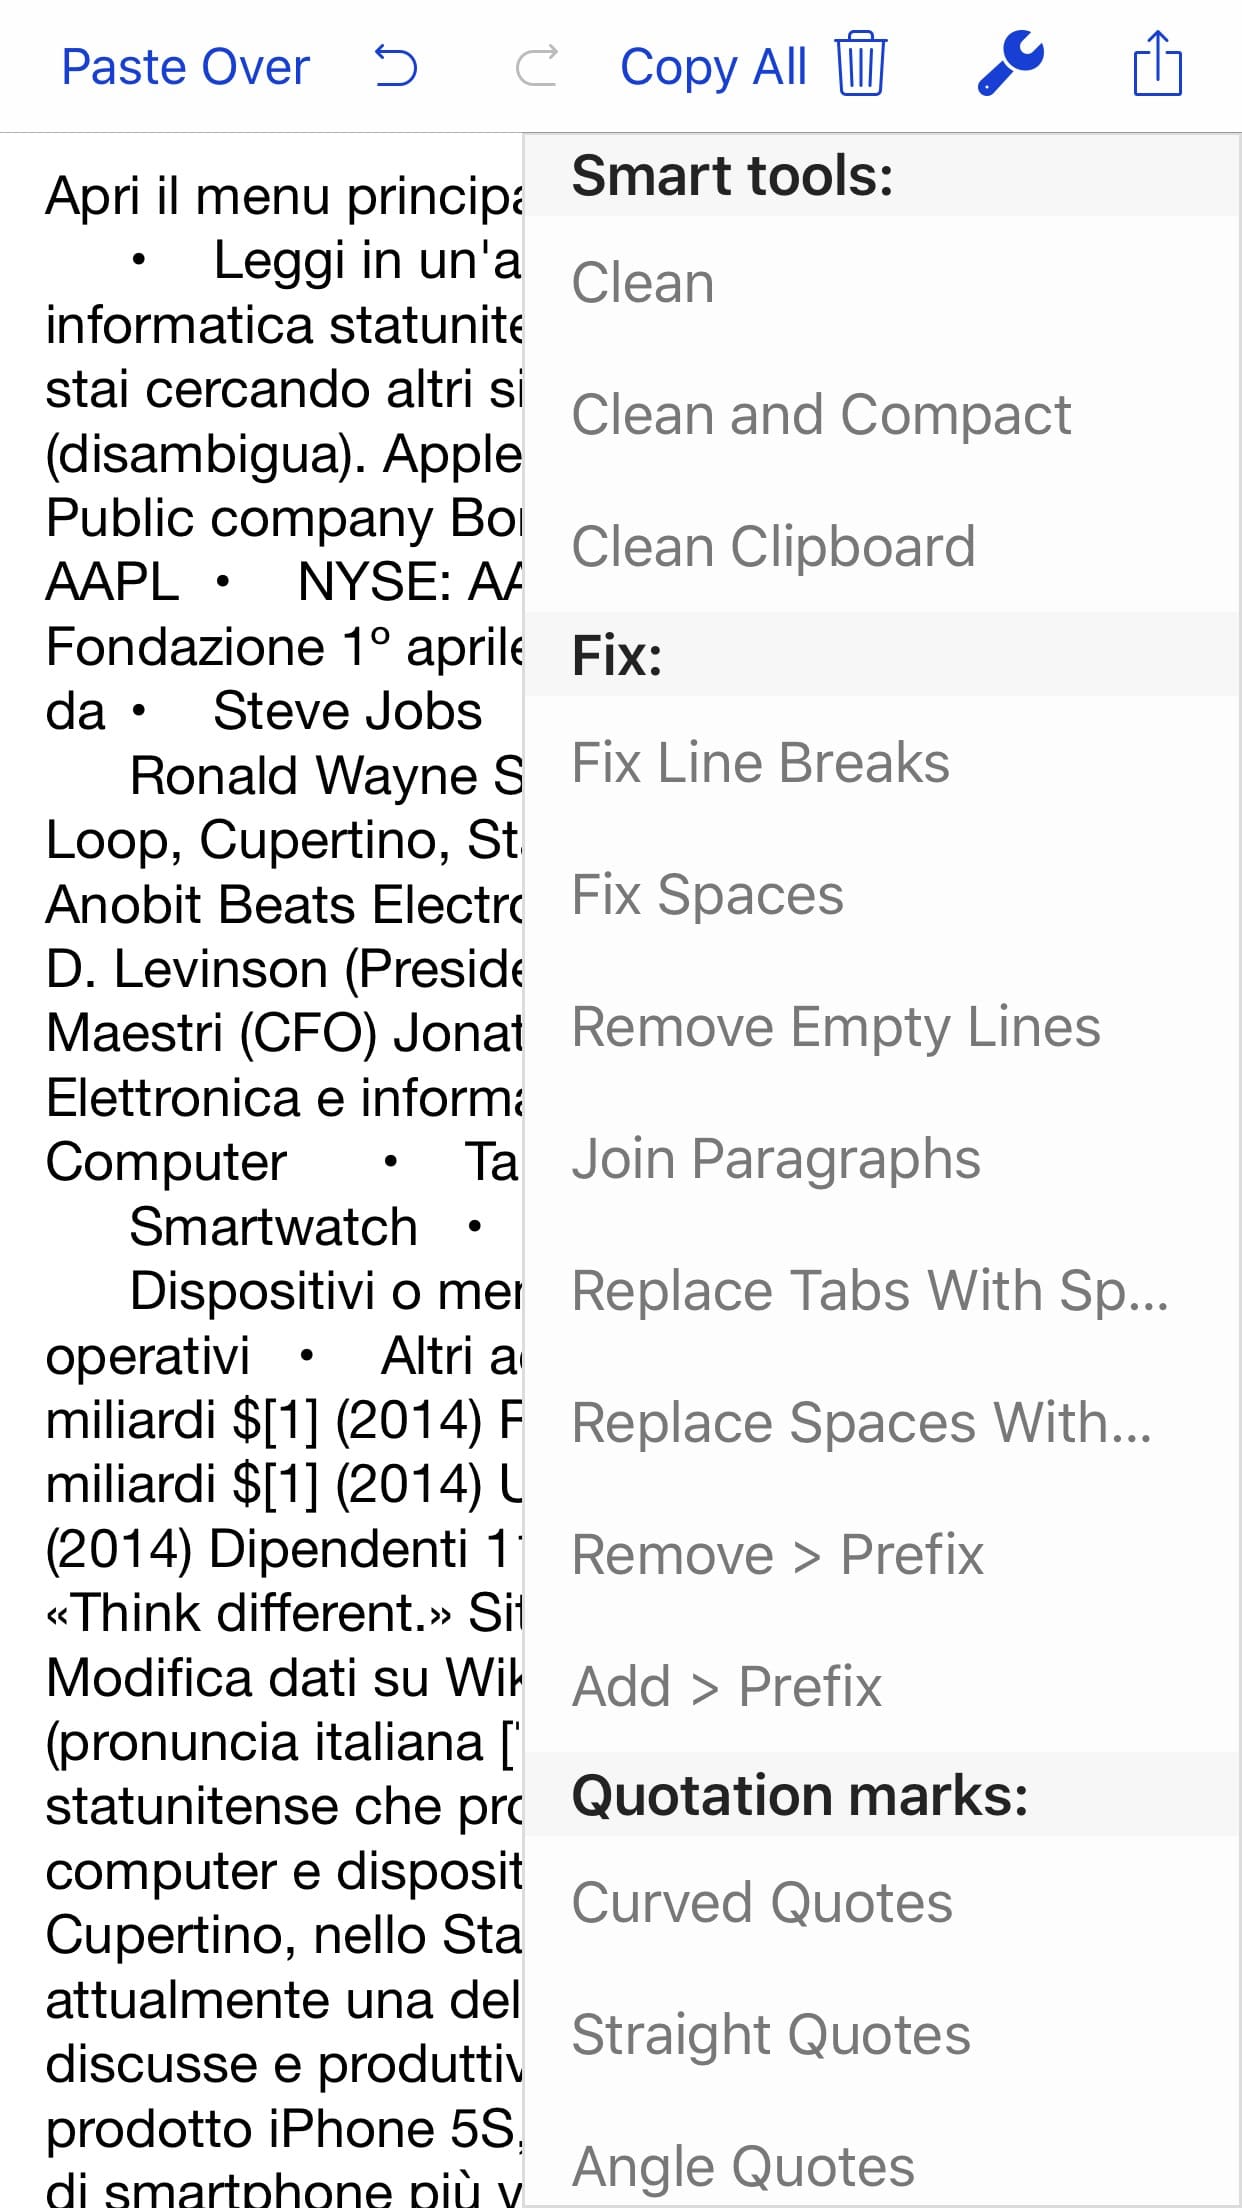This screenshot has width=1242, height=2208.
Task: Choose Fix Line Breaks
Action: (760, 763)
